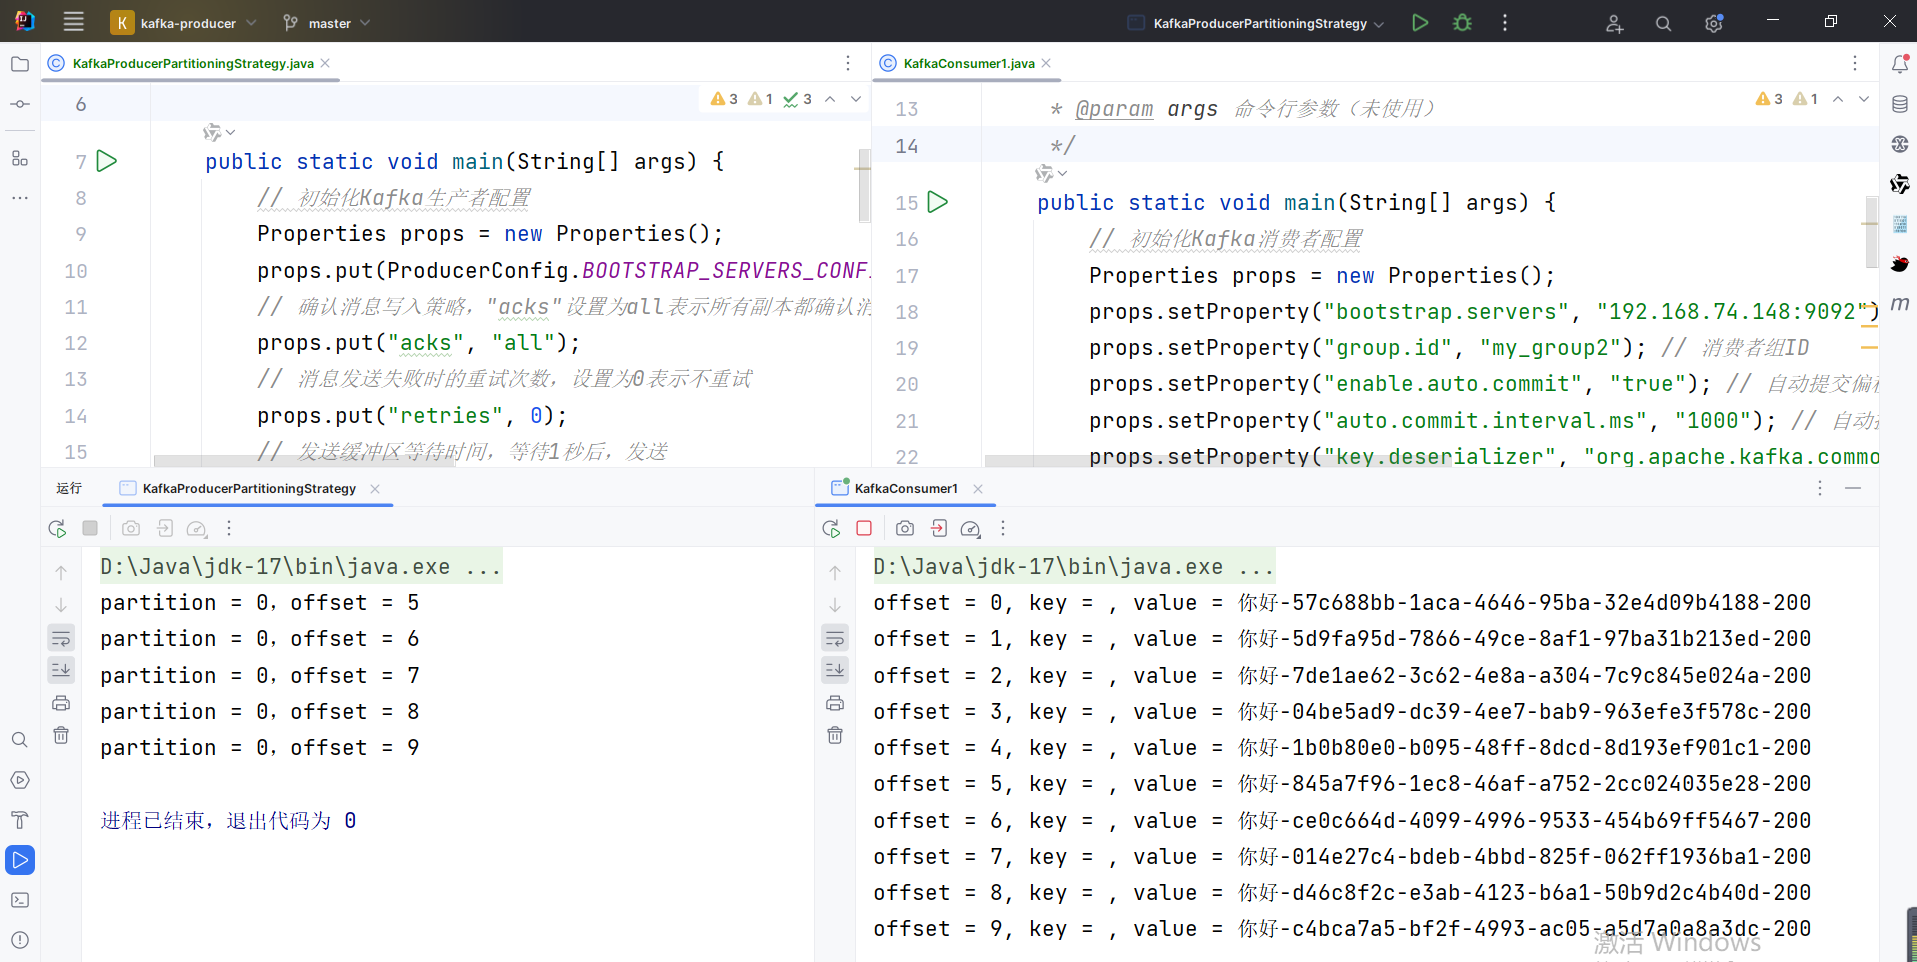
Task: Open the Database tool window
Action: (1900, 104)
